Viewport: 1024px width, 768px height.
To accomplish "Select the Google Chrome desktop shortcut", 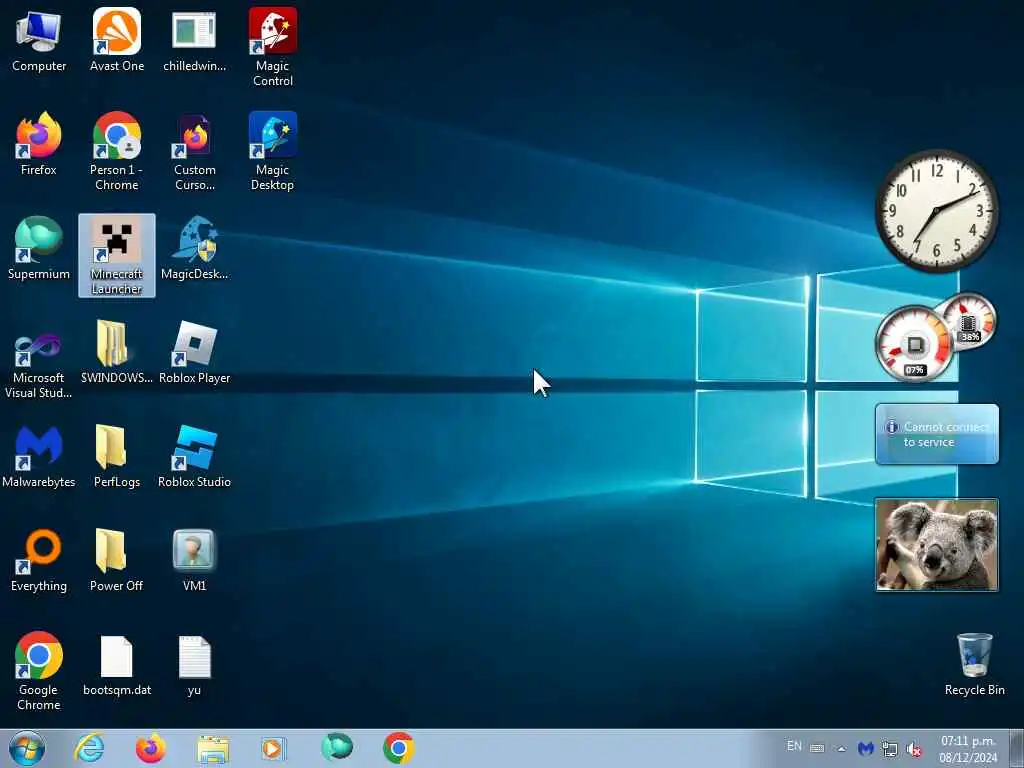I will click(x=39, y=671).
